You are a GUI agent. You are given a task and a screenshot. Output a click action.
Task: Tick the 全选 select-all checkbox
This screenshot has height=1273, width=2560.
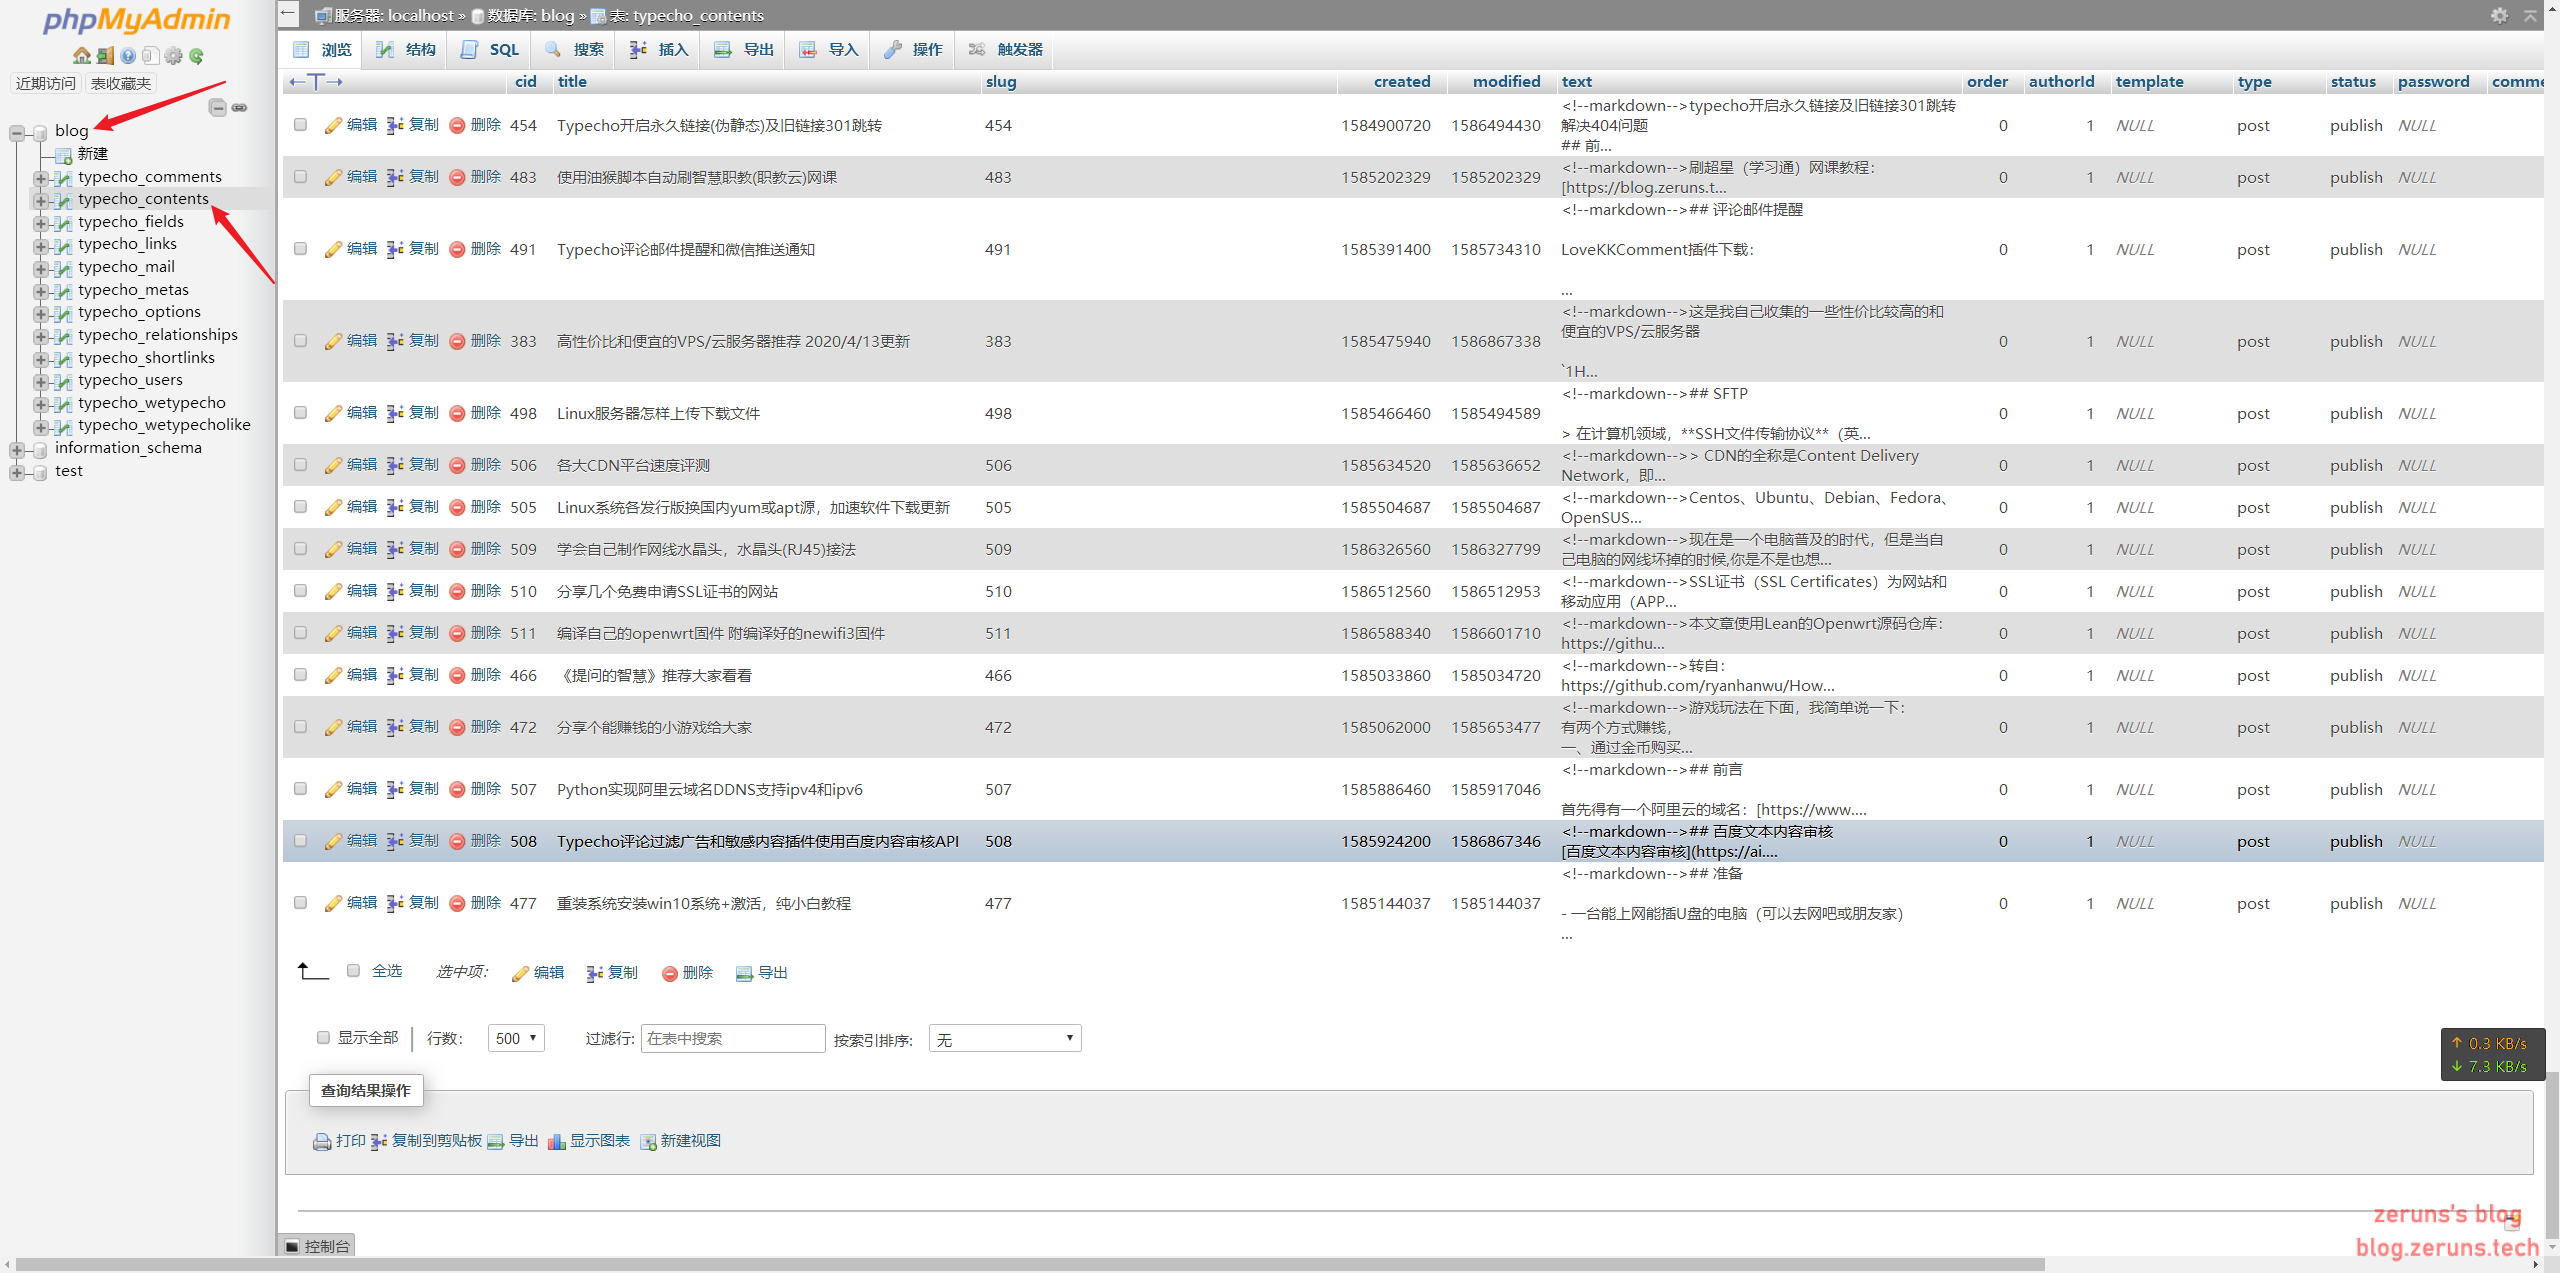[353, 971]
